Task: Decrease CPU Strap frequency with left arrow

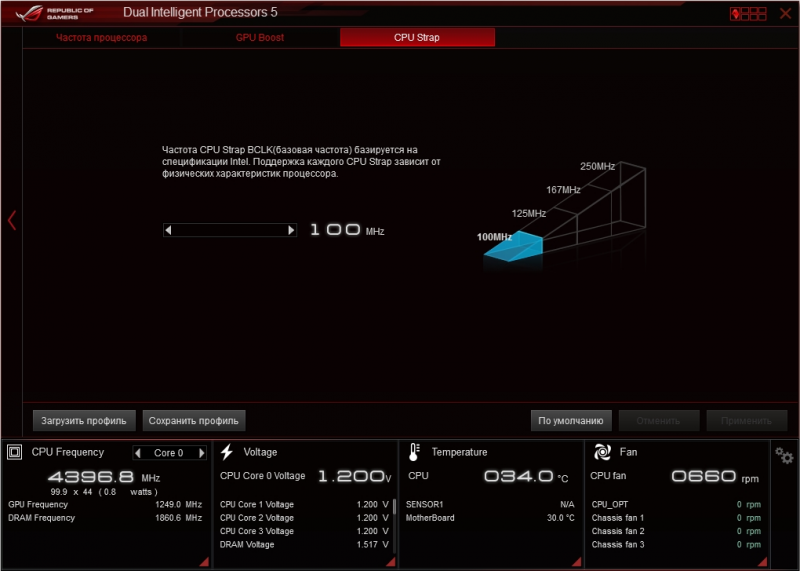Action: (168, 230)
